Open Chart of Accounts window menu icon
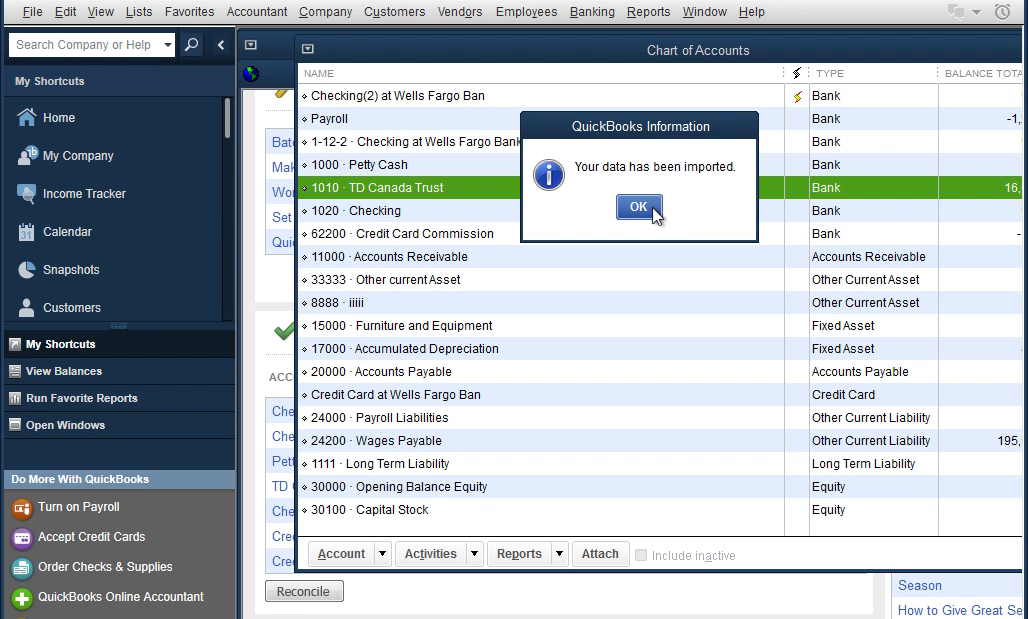This screenshot has height=619, width=1028. pyautogui.click(x=307, y=49)
